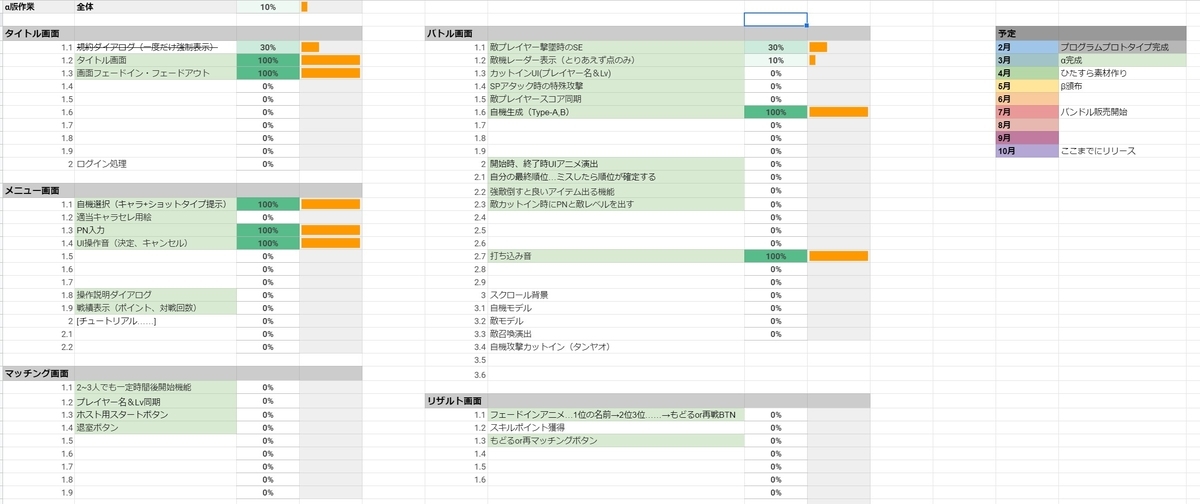This screenshot has width=1200, height=504.
Task: Select the 100% cell beside '自機生成(Type-A,B)'
Action: (775, 112)
